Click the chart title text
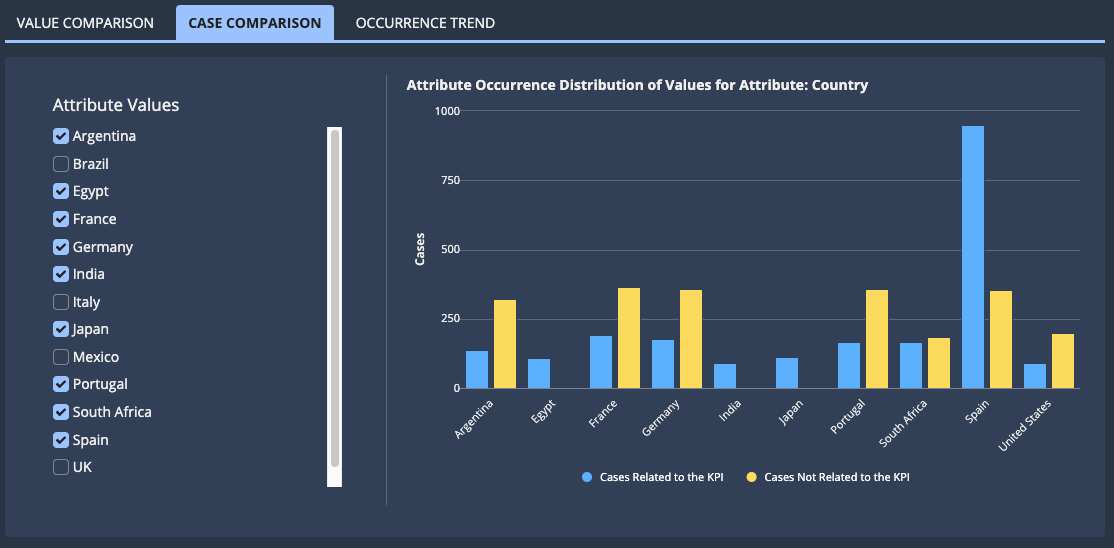The image size is (1114, 548). click(637, 85)
